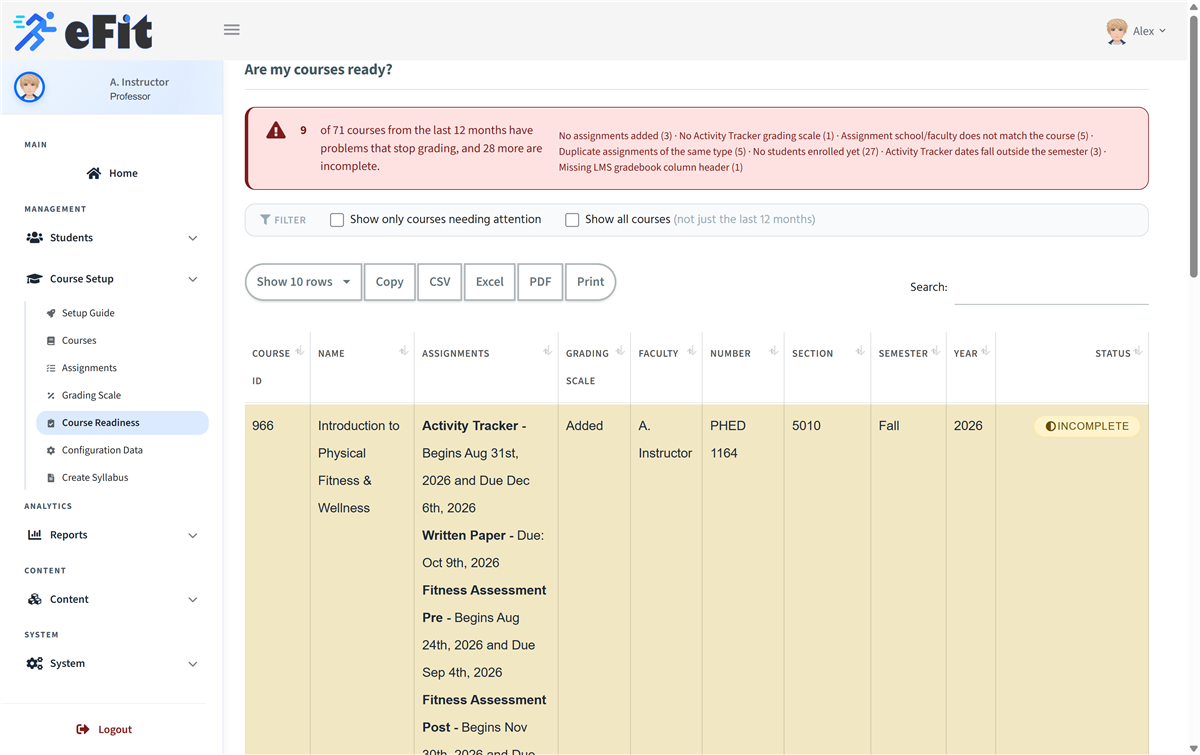Sort by Year column arrows
1200x755 pixels.
[985, 351]
